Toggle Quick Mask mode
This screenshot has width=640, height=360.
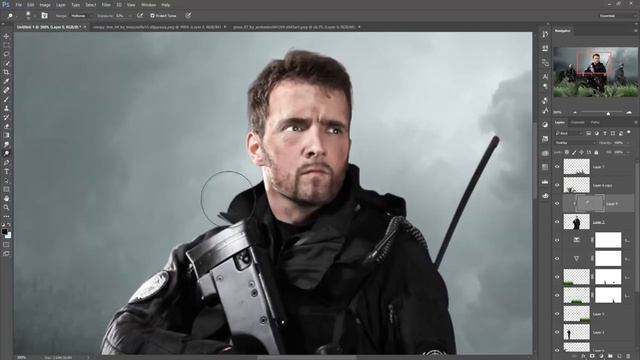(6, 245)
